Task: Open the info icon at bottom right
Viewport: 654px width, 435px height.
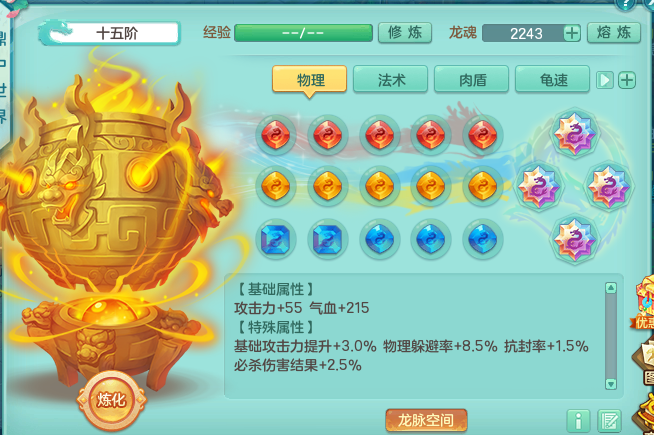Action: coord(578,421)
